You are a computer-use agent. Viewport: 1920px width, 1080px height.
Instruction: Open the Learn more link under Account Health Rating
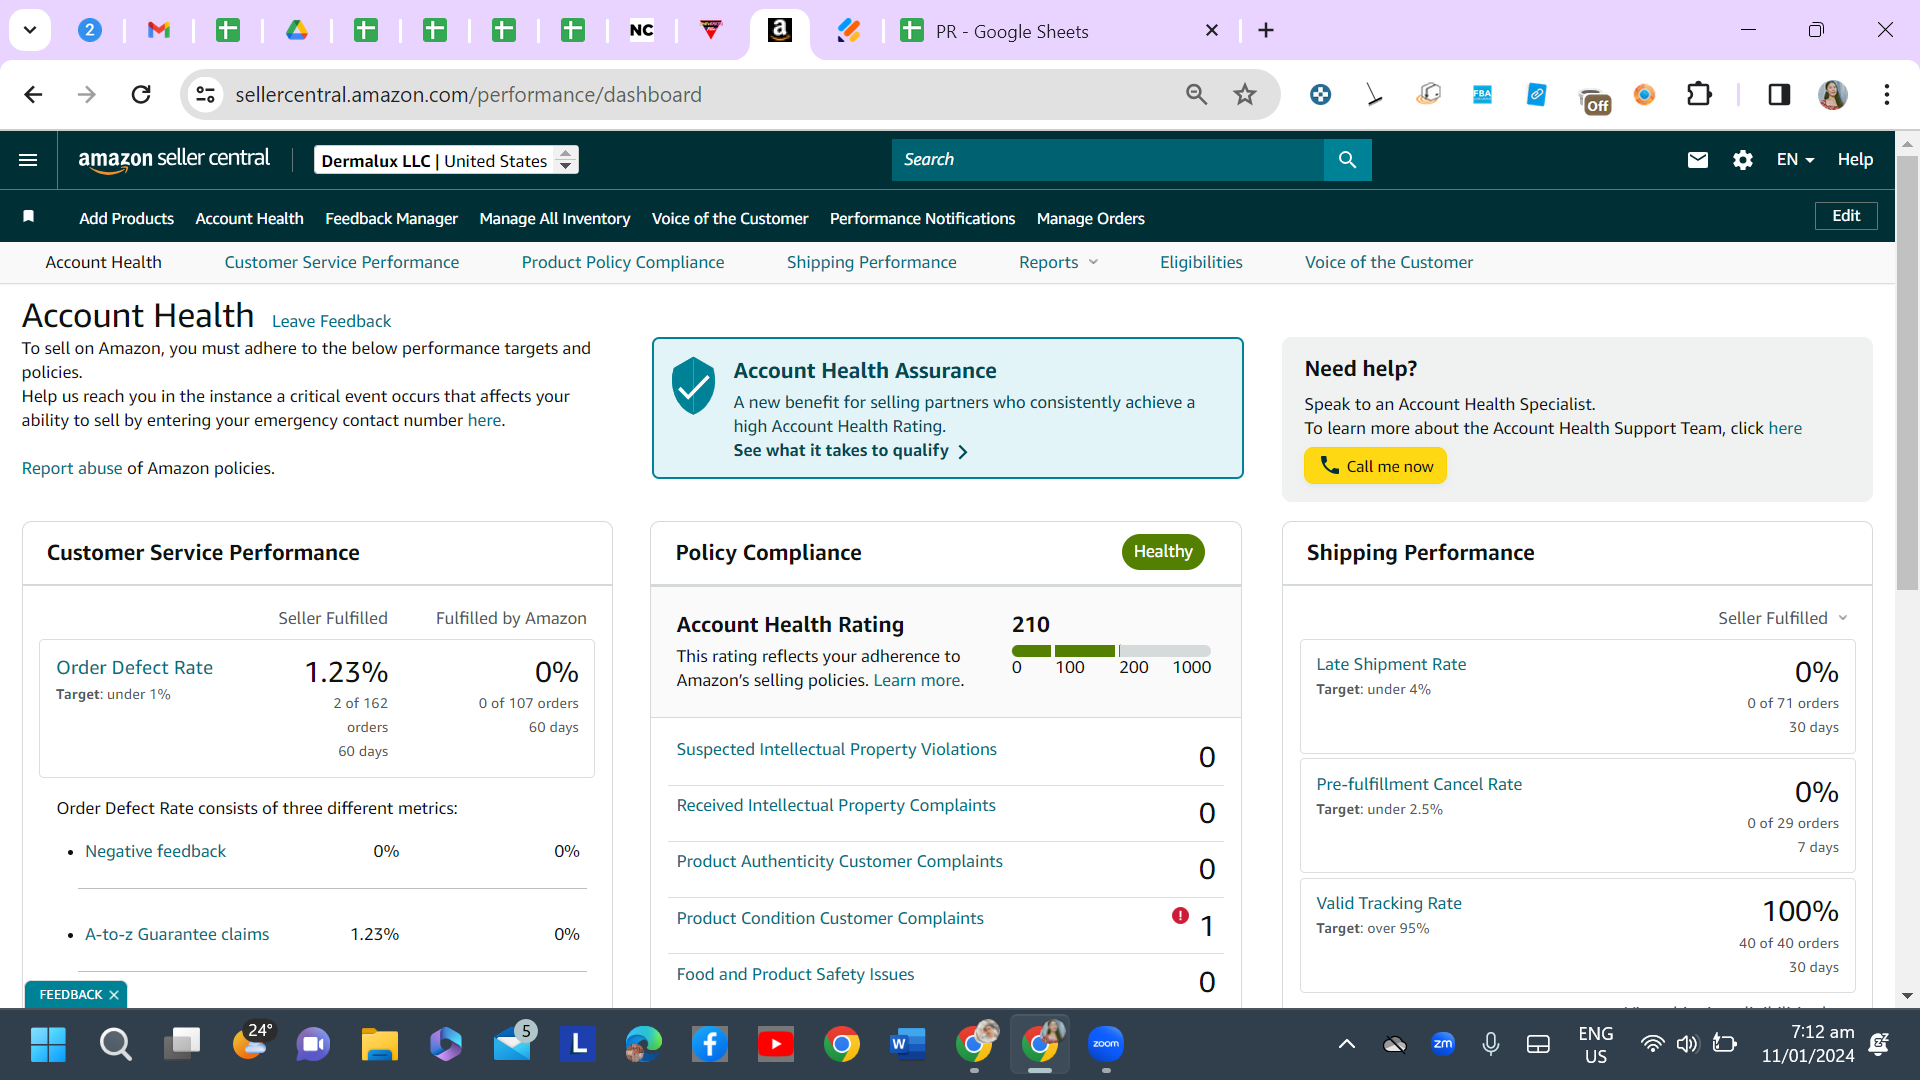[x=916, y=680]
